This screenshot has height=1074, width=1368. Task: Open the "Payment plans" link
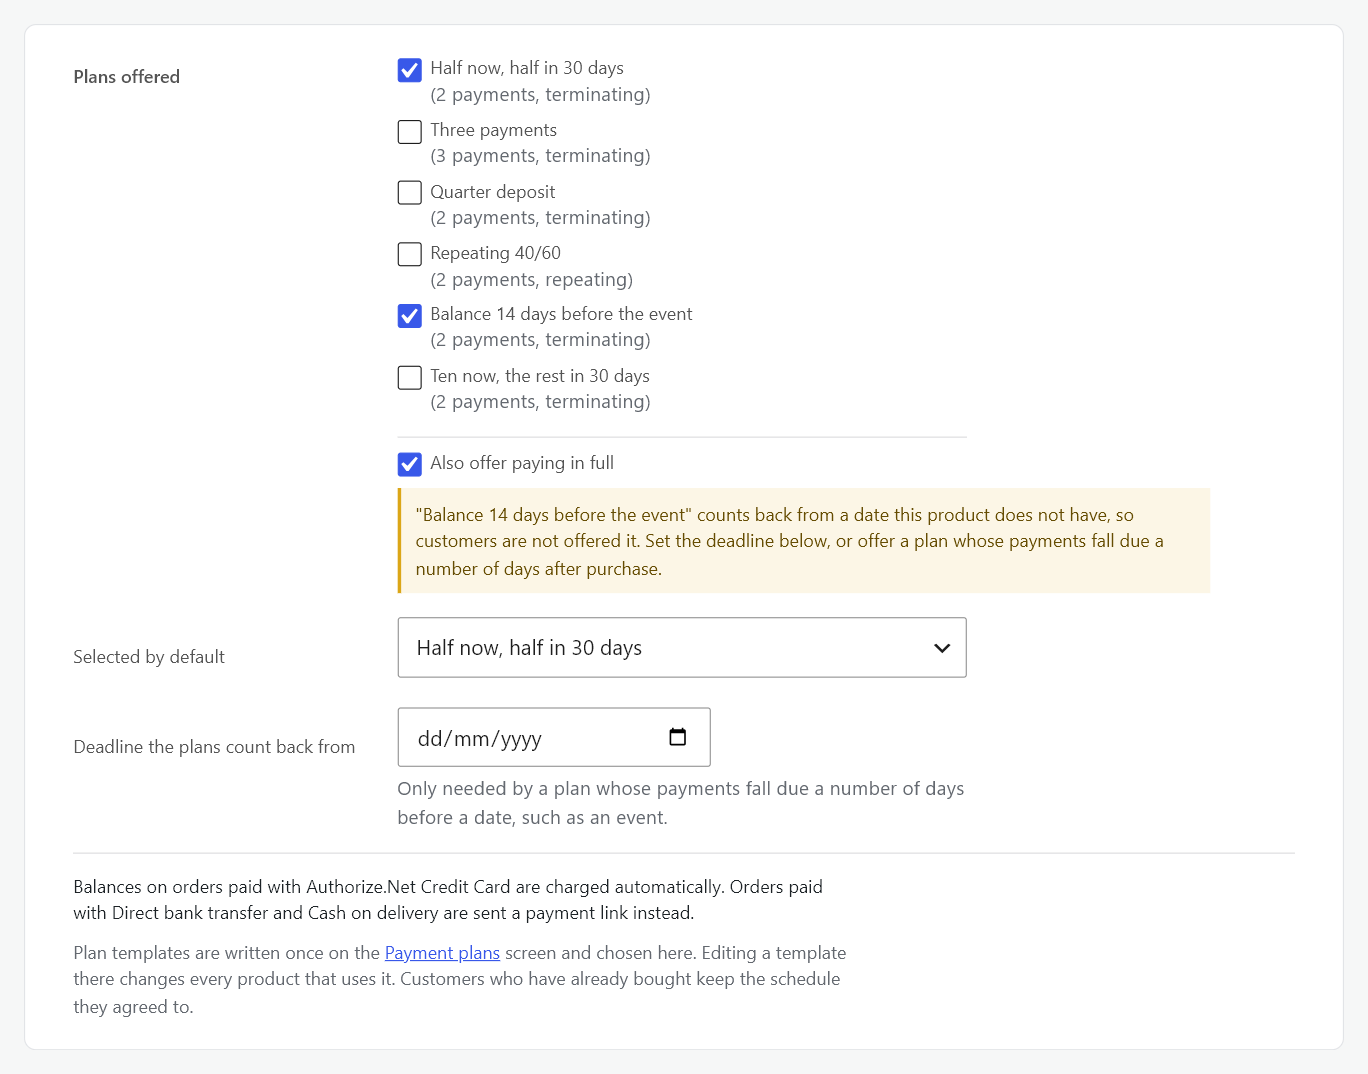point(442,953)
